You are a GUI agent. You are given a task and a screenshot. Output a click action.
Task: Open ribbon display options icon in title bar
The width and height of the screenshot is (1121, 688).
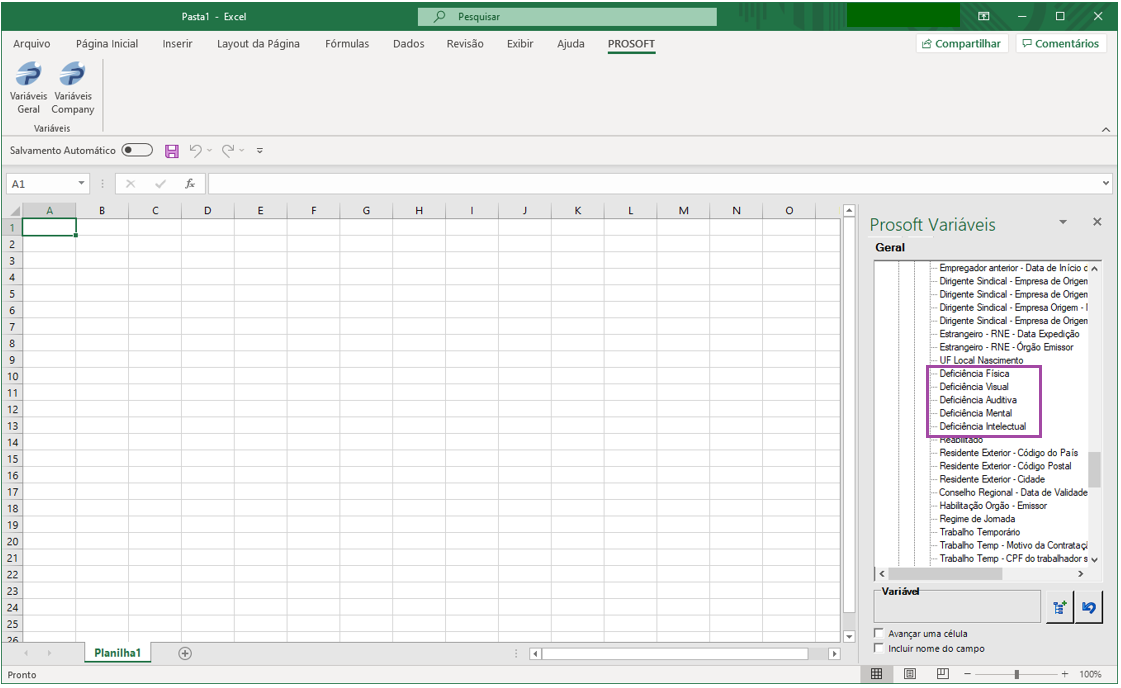click(984, 16)
